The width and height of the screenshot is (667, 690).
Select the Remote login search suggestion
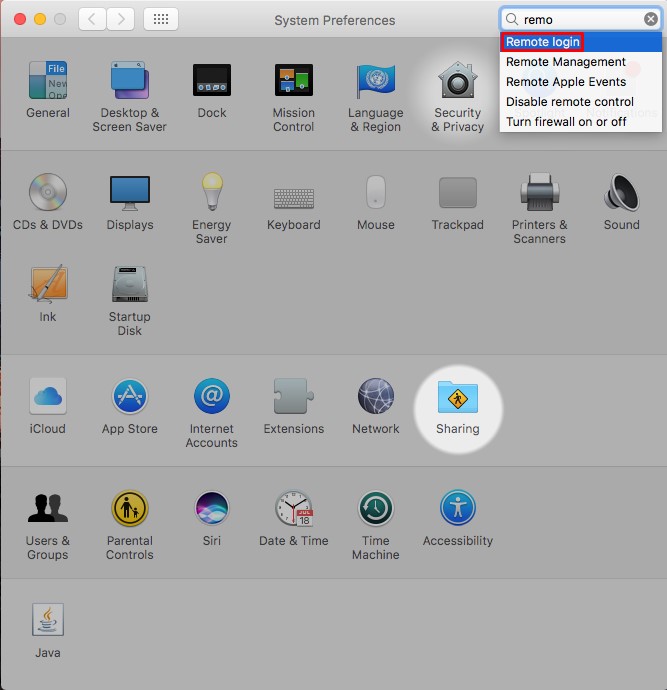581,42
